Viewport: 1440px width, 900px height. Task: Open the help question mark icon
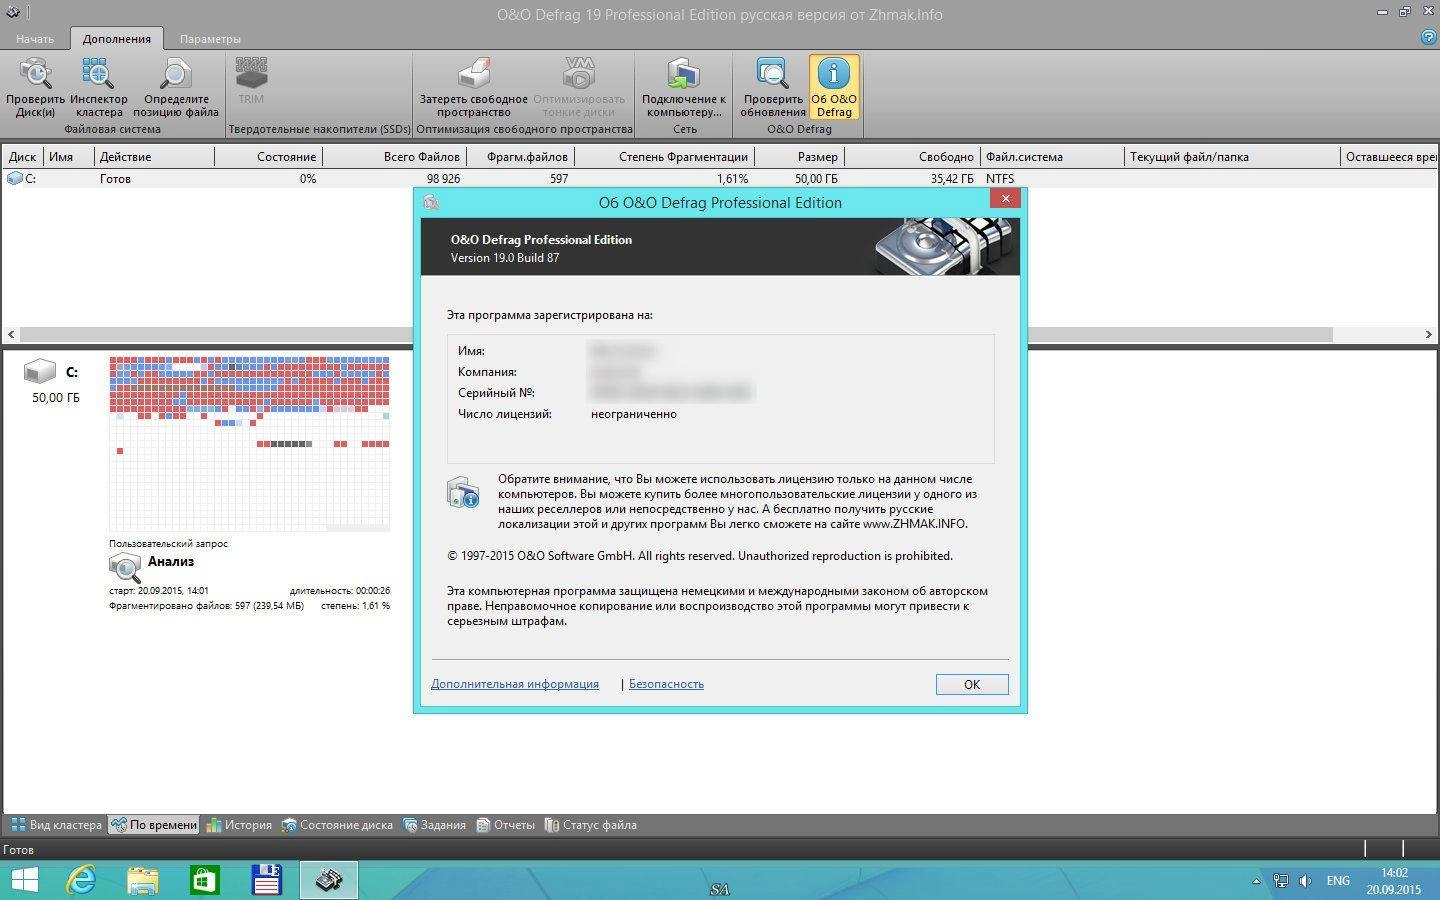click(x=1429, y=37)
